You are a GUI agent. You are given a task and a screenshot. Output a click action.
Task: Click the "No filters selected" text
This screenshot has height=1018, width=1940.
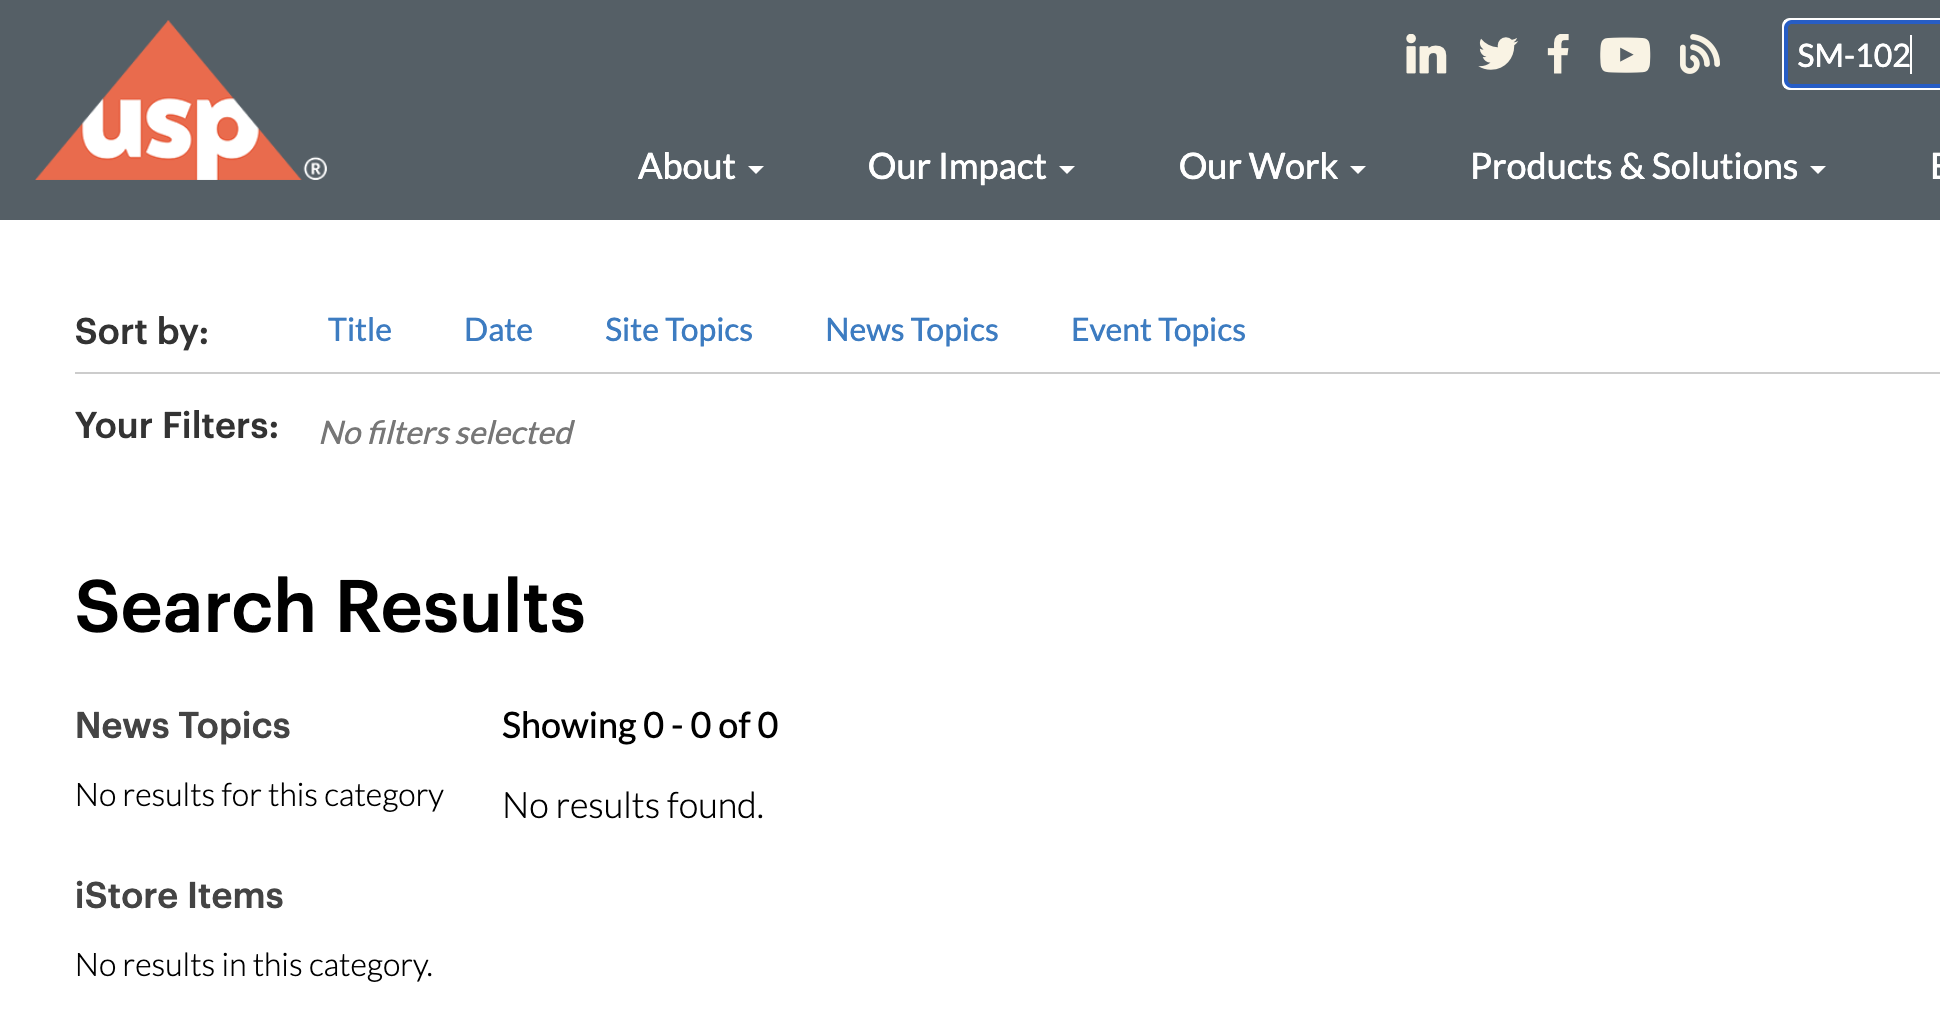(x=446, y=433)
